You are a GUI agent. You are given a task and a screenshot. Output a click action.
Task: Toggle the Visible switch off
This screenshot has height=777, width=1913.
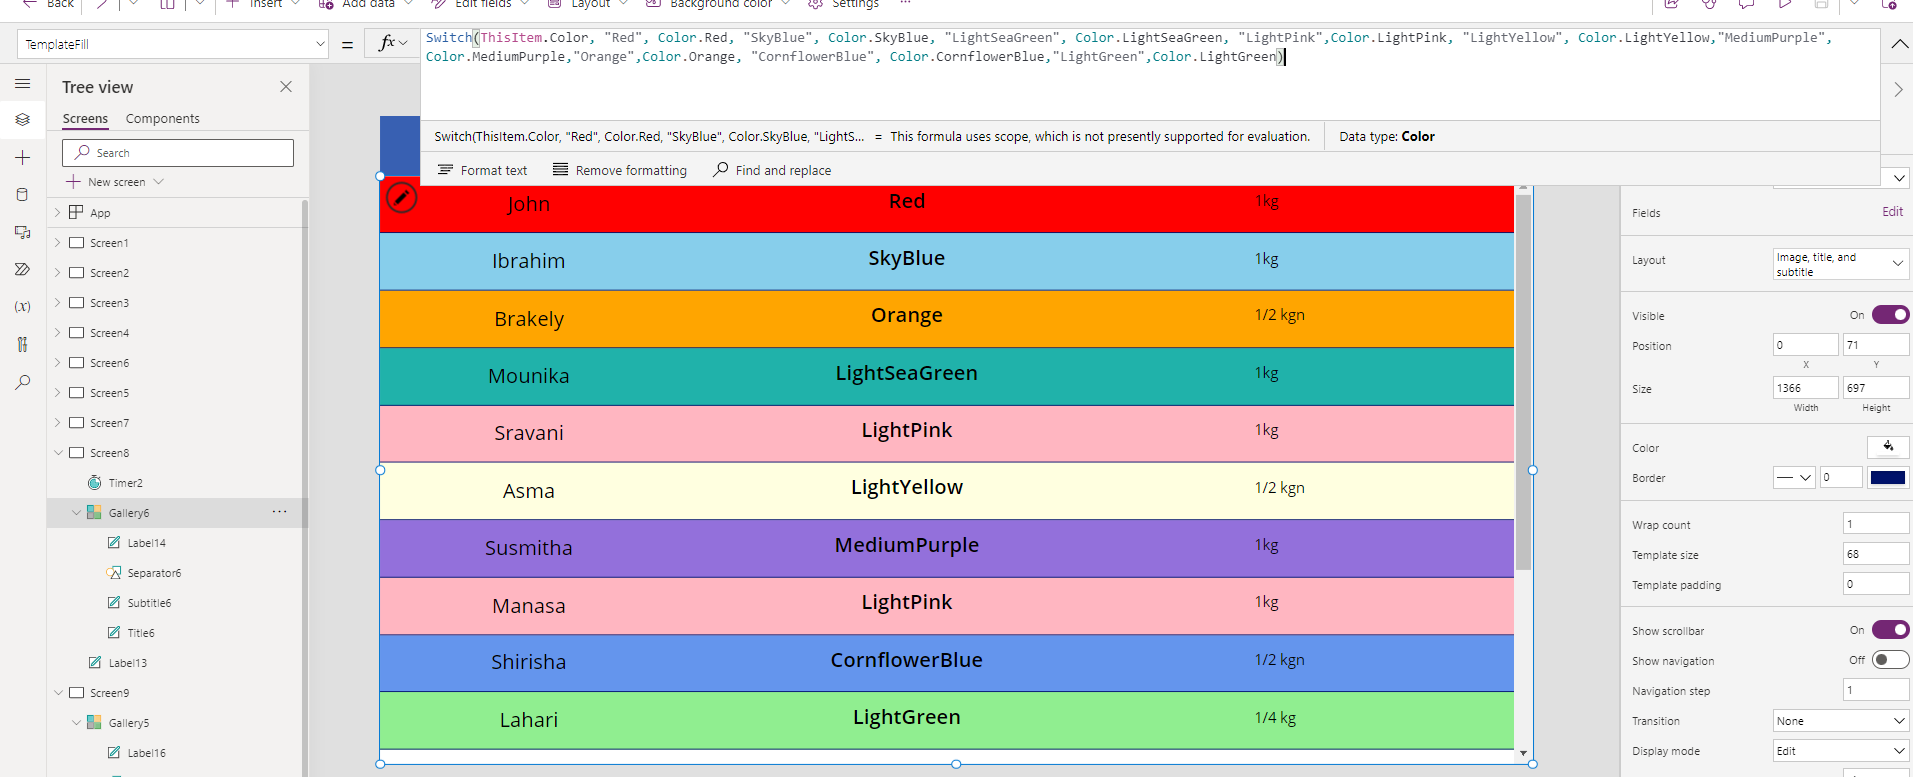1890,315
